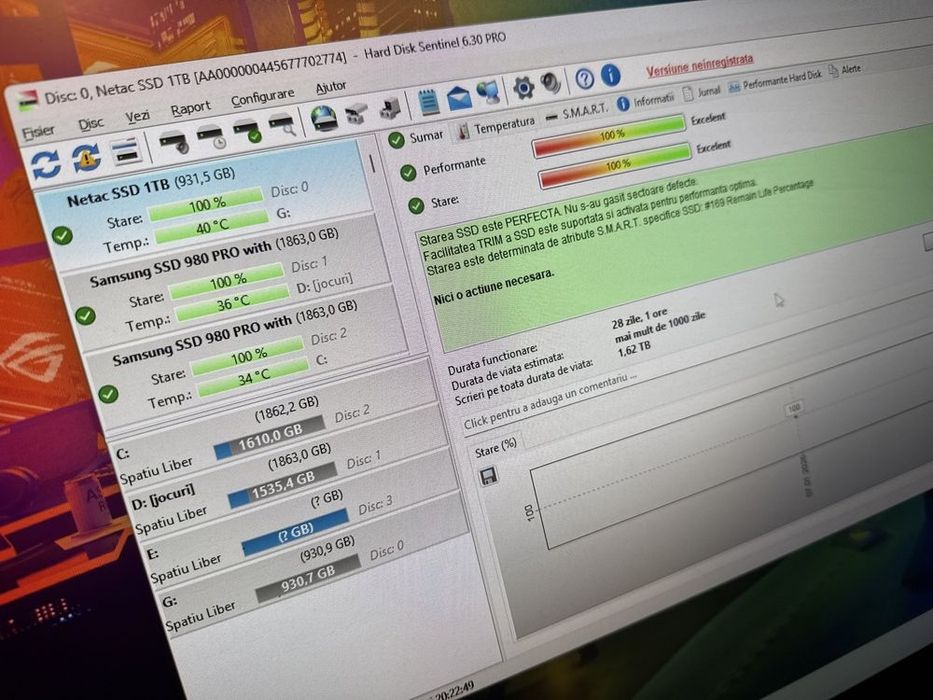The height and width of the screenshot is (700, 933).
Task: Click the green check beside Stare label
Action: coord(416,206)
